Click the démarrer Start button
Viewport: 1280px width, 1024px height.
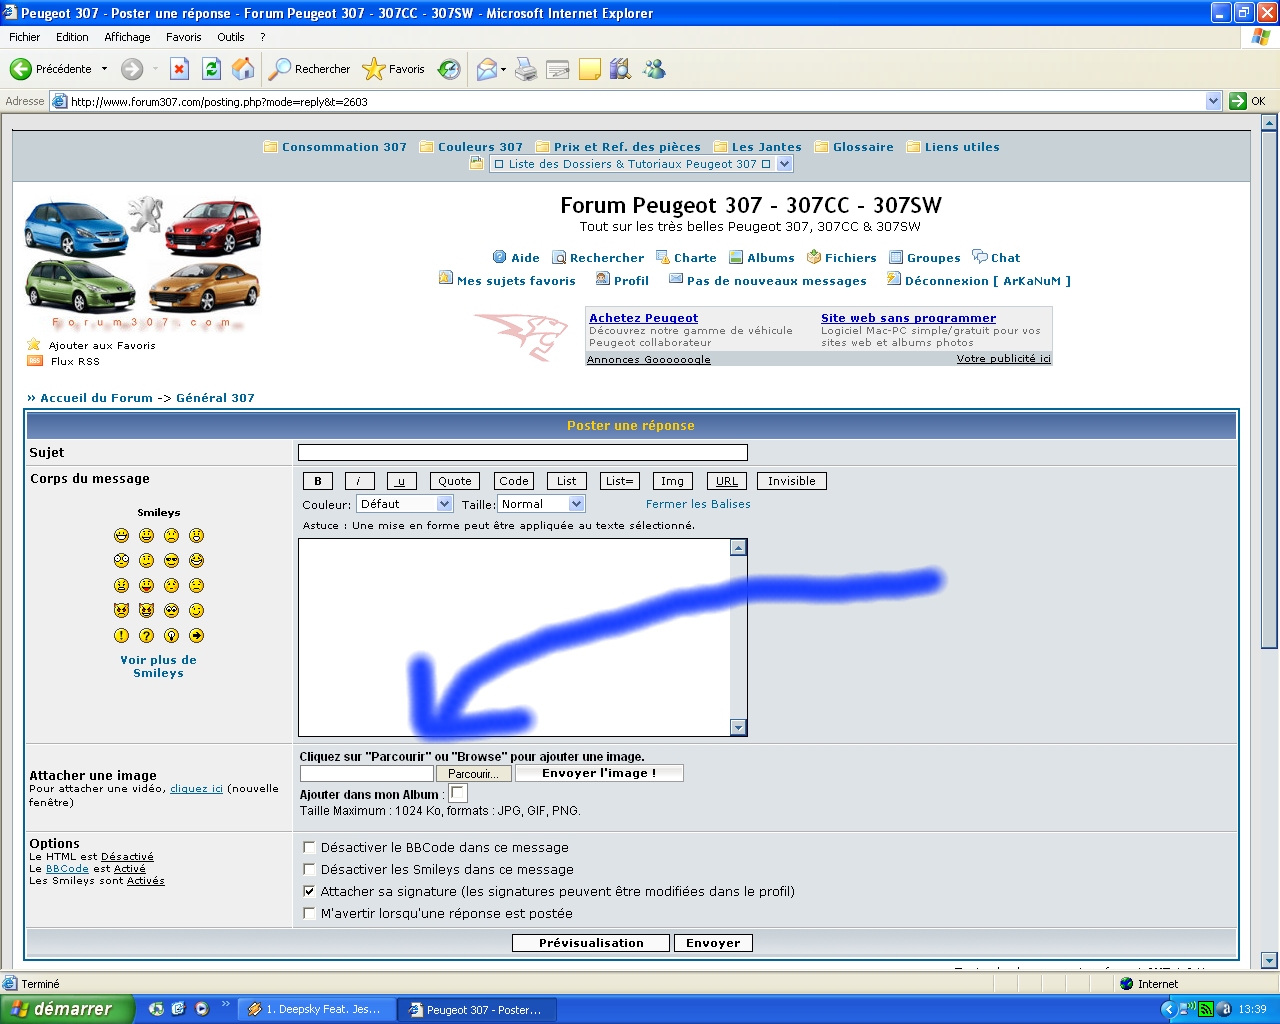tap(67, 1009)
